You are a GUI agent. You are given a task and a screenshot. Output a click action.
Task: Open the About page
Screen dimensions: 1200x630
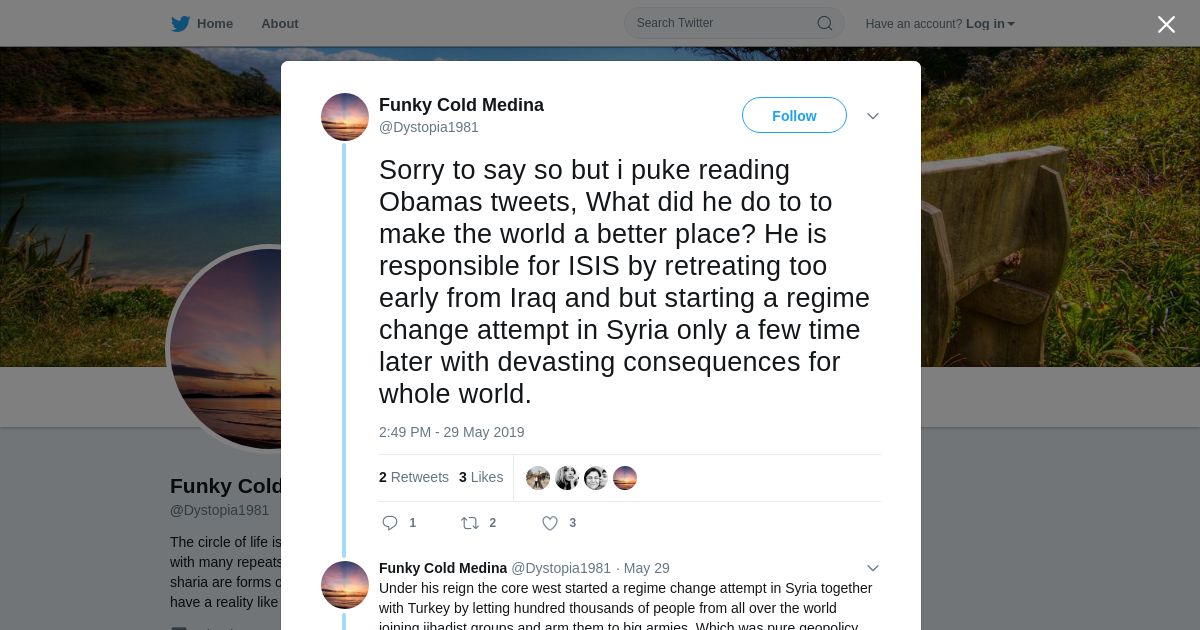[x=280, y=24]
